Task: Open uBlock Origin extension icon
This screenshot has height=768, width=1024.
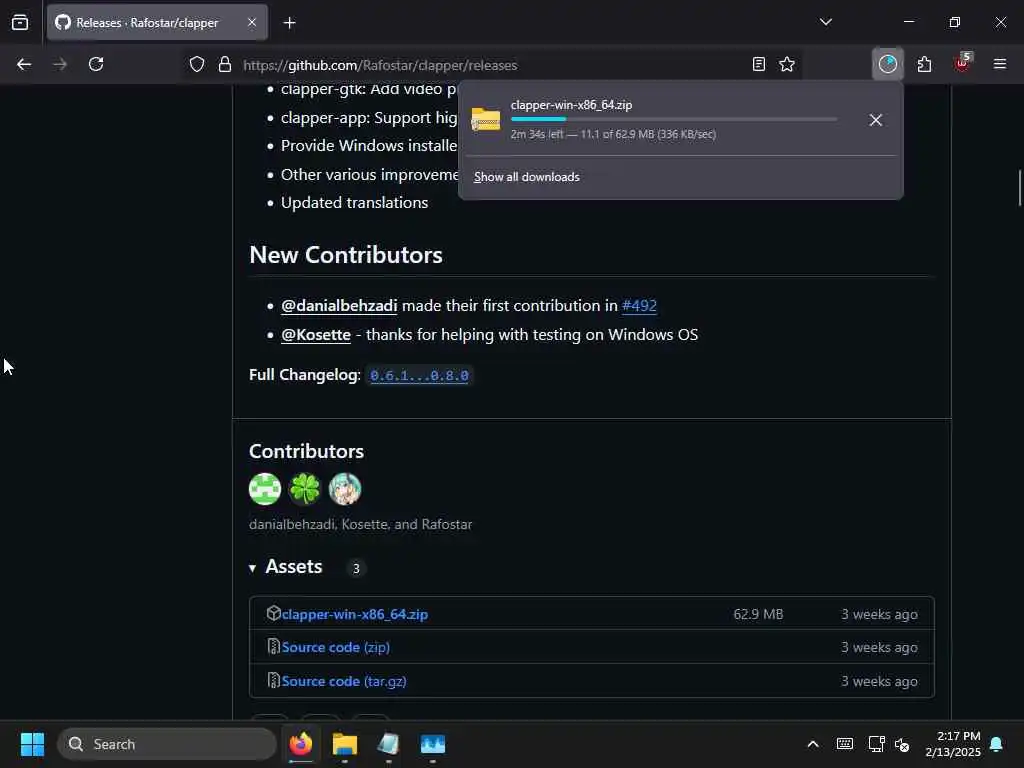Action: click(962, 63)
